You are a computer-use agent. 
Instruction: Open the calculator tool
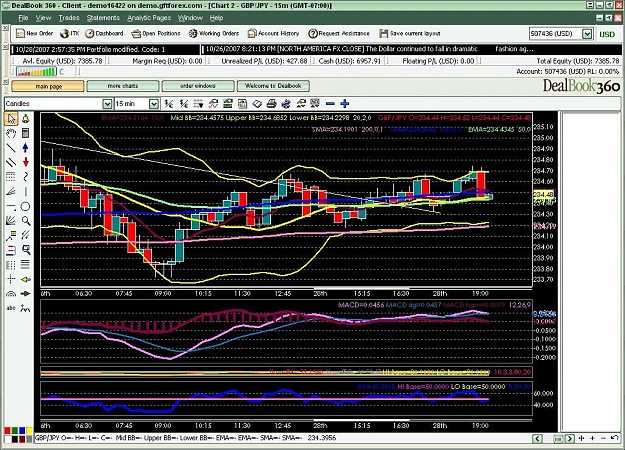click(26, 133)
